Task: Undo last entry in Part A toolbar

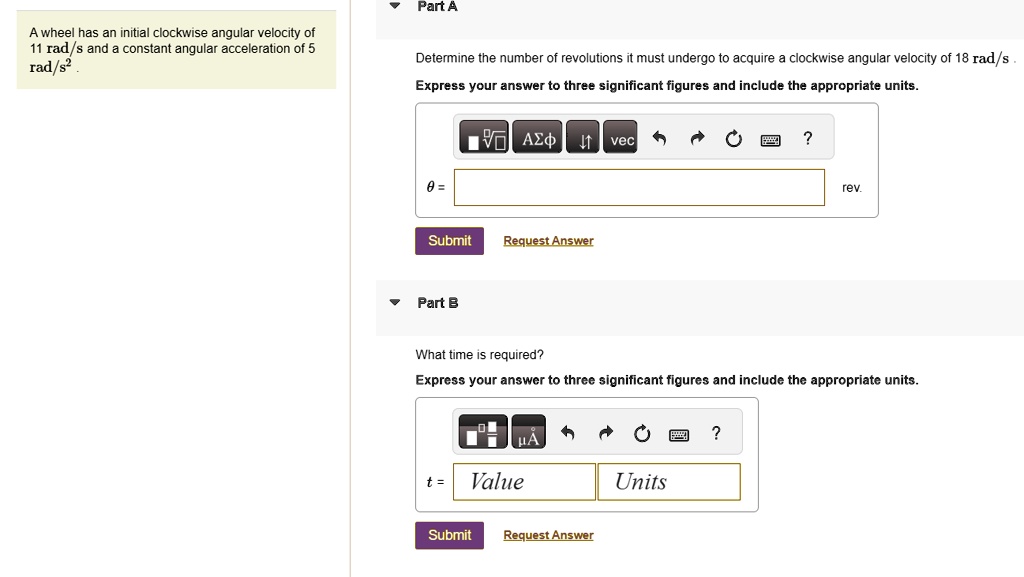Action: click(660, 138)
